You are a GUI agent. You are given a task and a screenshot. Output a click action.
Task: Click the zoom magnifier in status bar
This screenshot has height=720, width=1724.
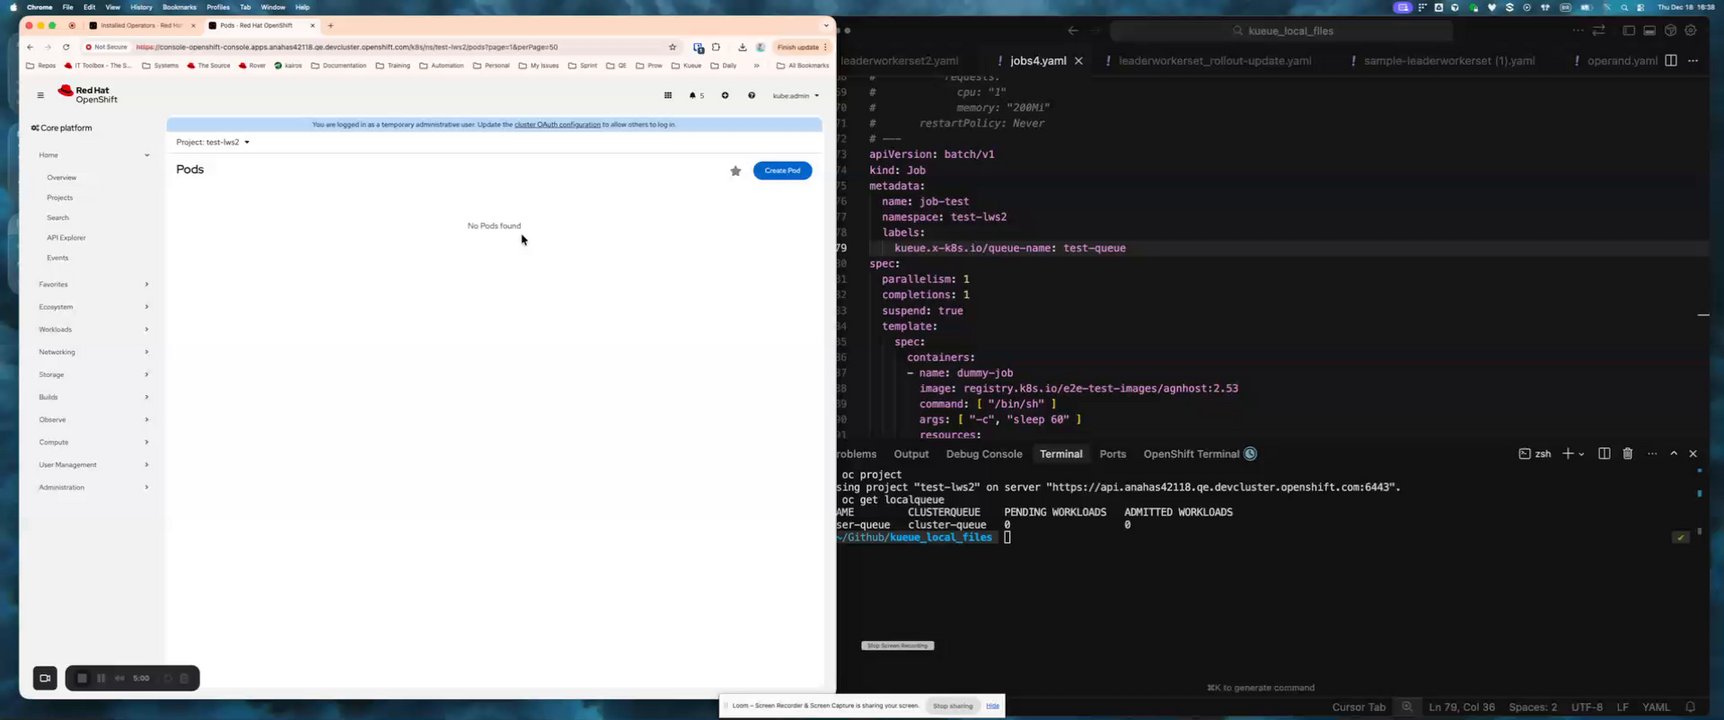click(1407, 707)
